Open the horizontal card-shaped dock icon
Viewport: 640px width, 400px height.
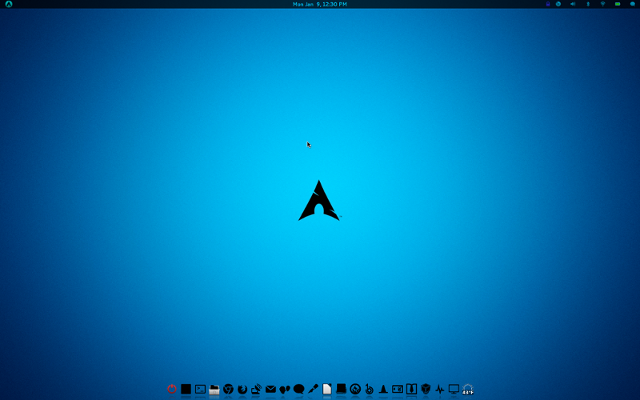pyautogui.click(x=398, y=389)
